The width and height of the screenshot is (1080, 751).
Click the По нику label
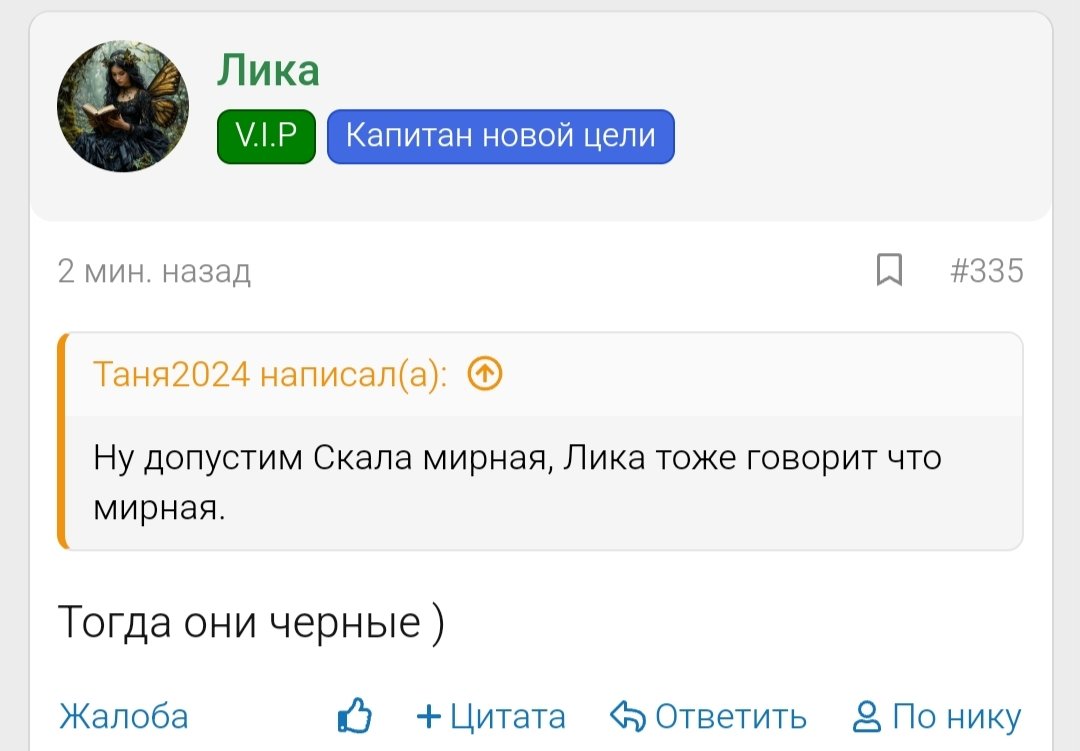click(x=956, y=716)
